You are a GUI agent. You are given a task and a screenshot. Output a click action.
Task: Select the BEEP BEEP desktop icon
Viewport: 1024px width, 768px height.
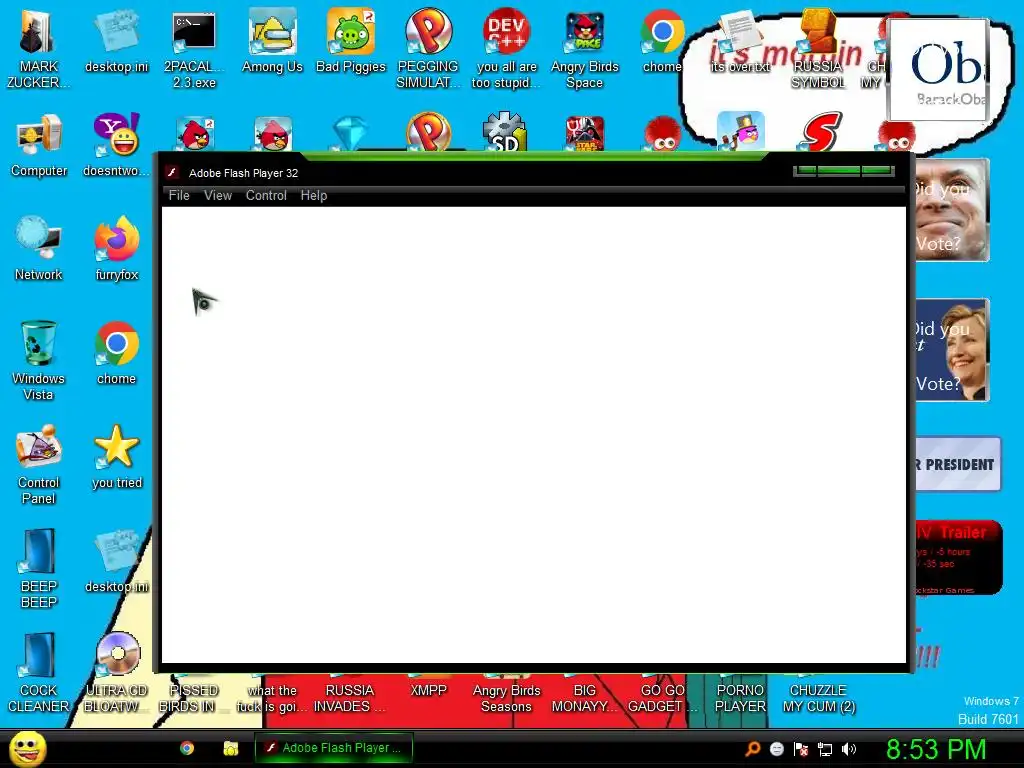pos(39,568)
